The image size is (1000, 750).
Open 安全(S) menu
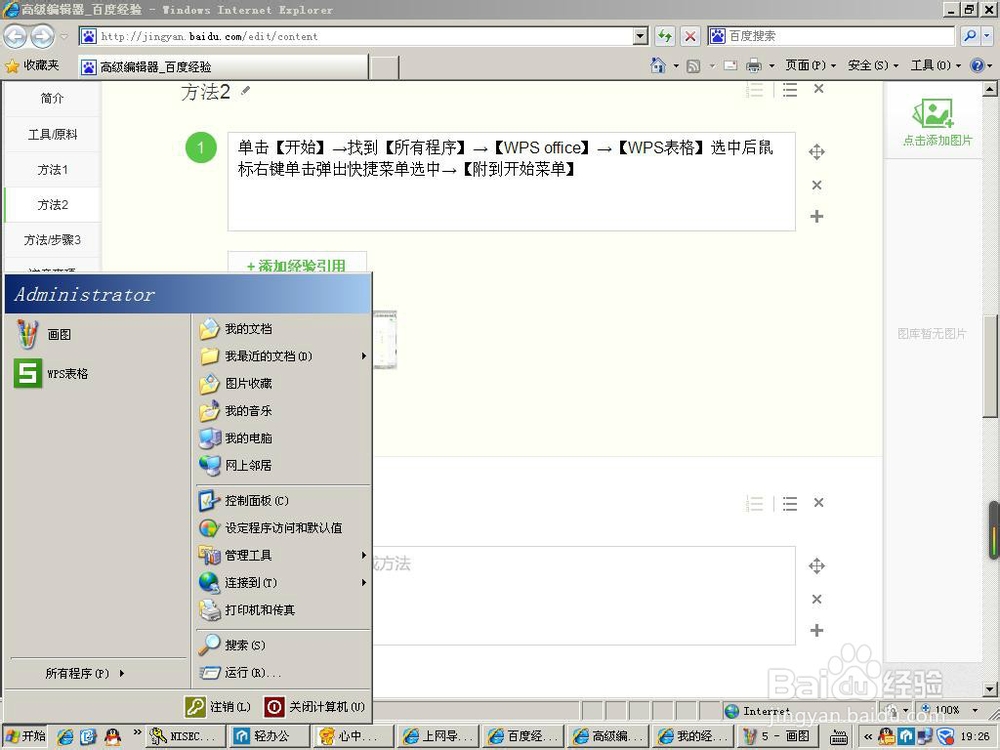(x=873, y=65)
